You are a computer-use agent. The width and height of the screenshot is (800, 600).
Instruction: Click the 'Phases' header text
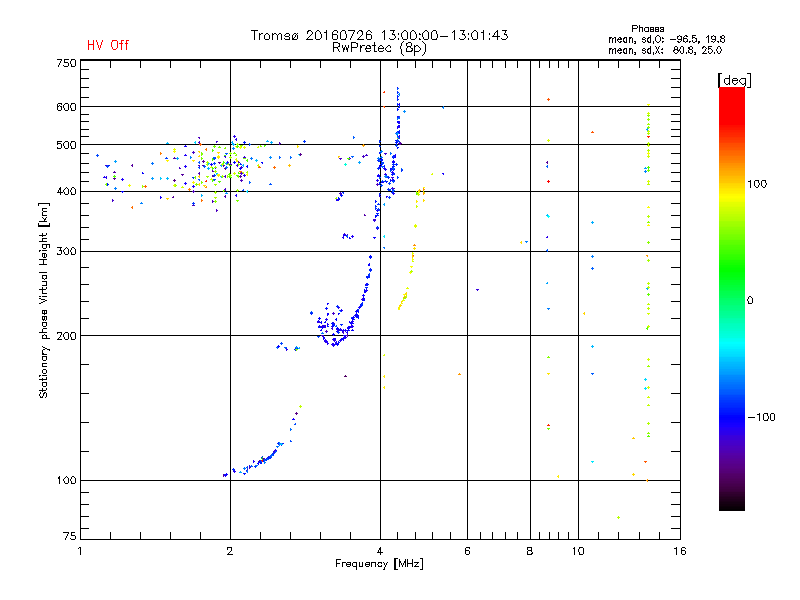click(x=647, y=29)
